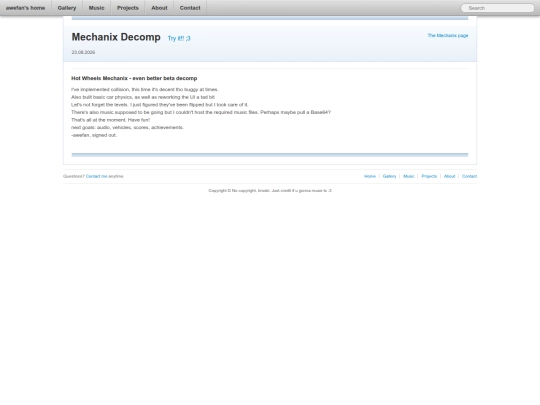Screen dimensions: 540x405
Task: Go to Projects in the footer links
Action: 429,176
